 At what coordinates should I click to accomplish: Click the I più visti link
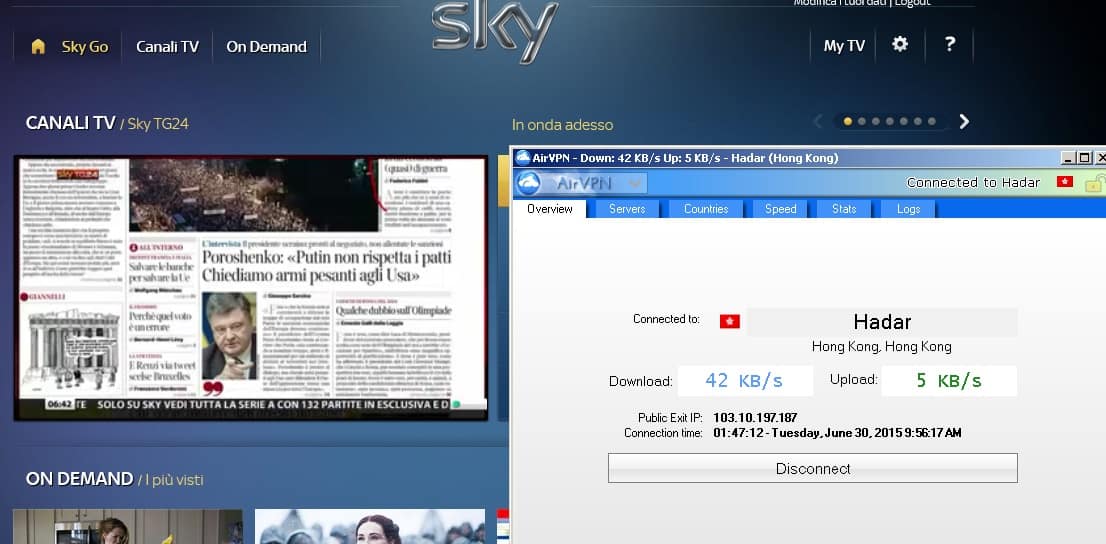(x=174, y=480)
